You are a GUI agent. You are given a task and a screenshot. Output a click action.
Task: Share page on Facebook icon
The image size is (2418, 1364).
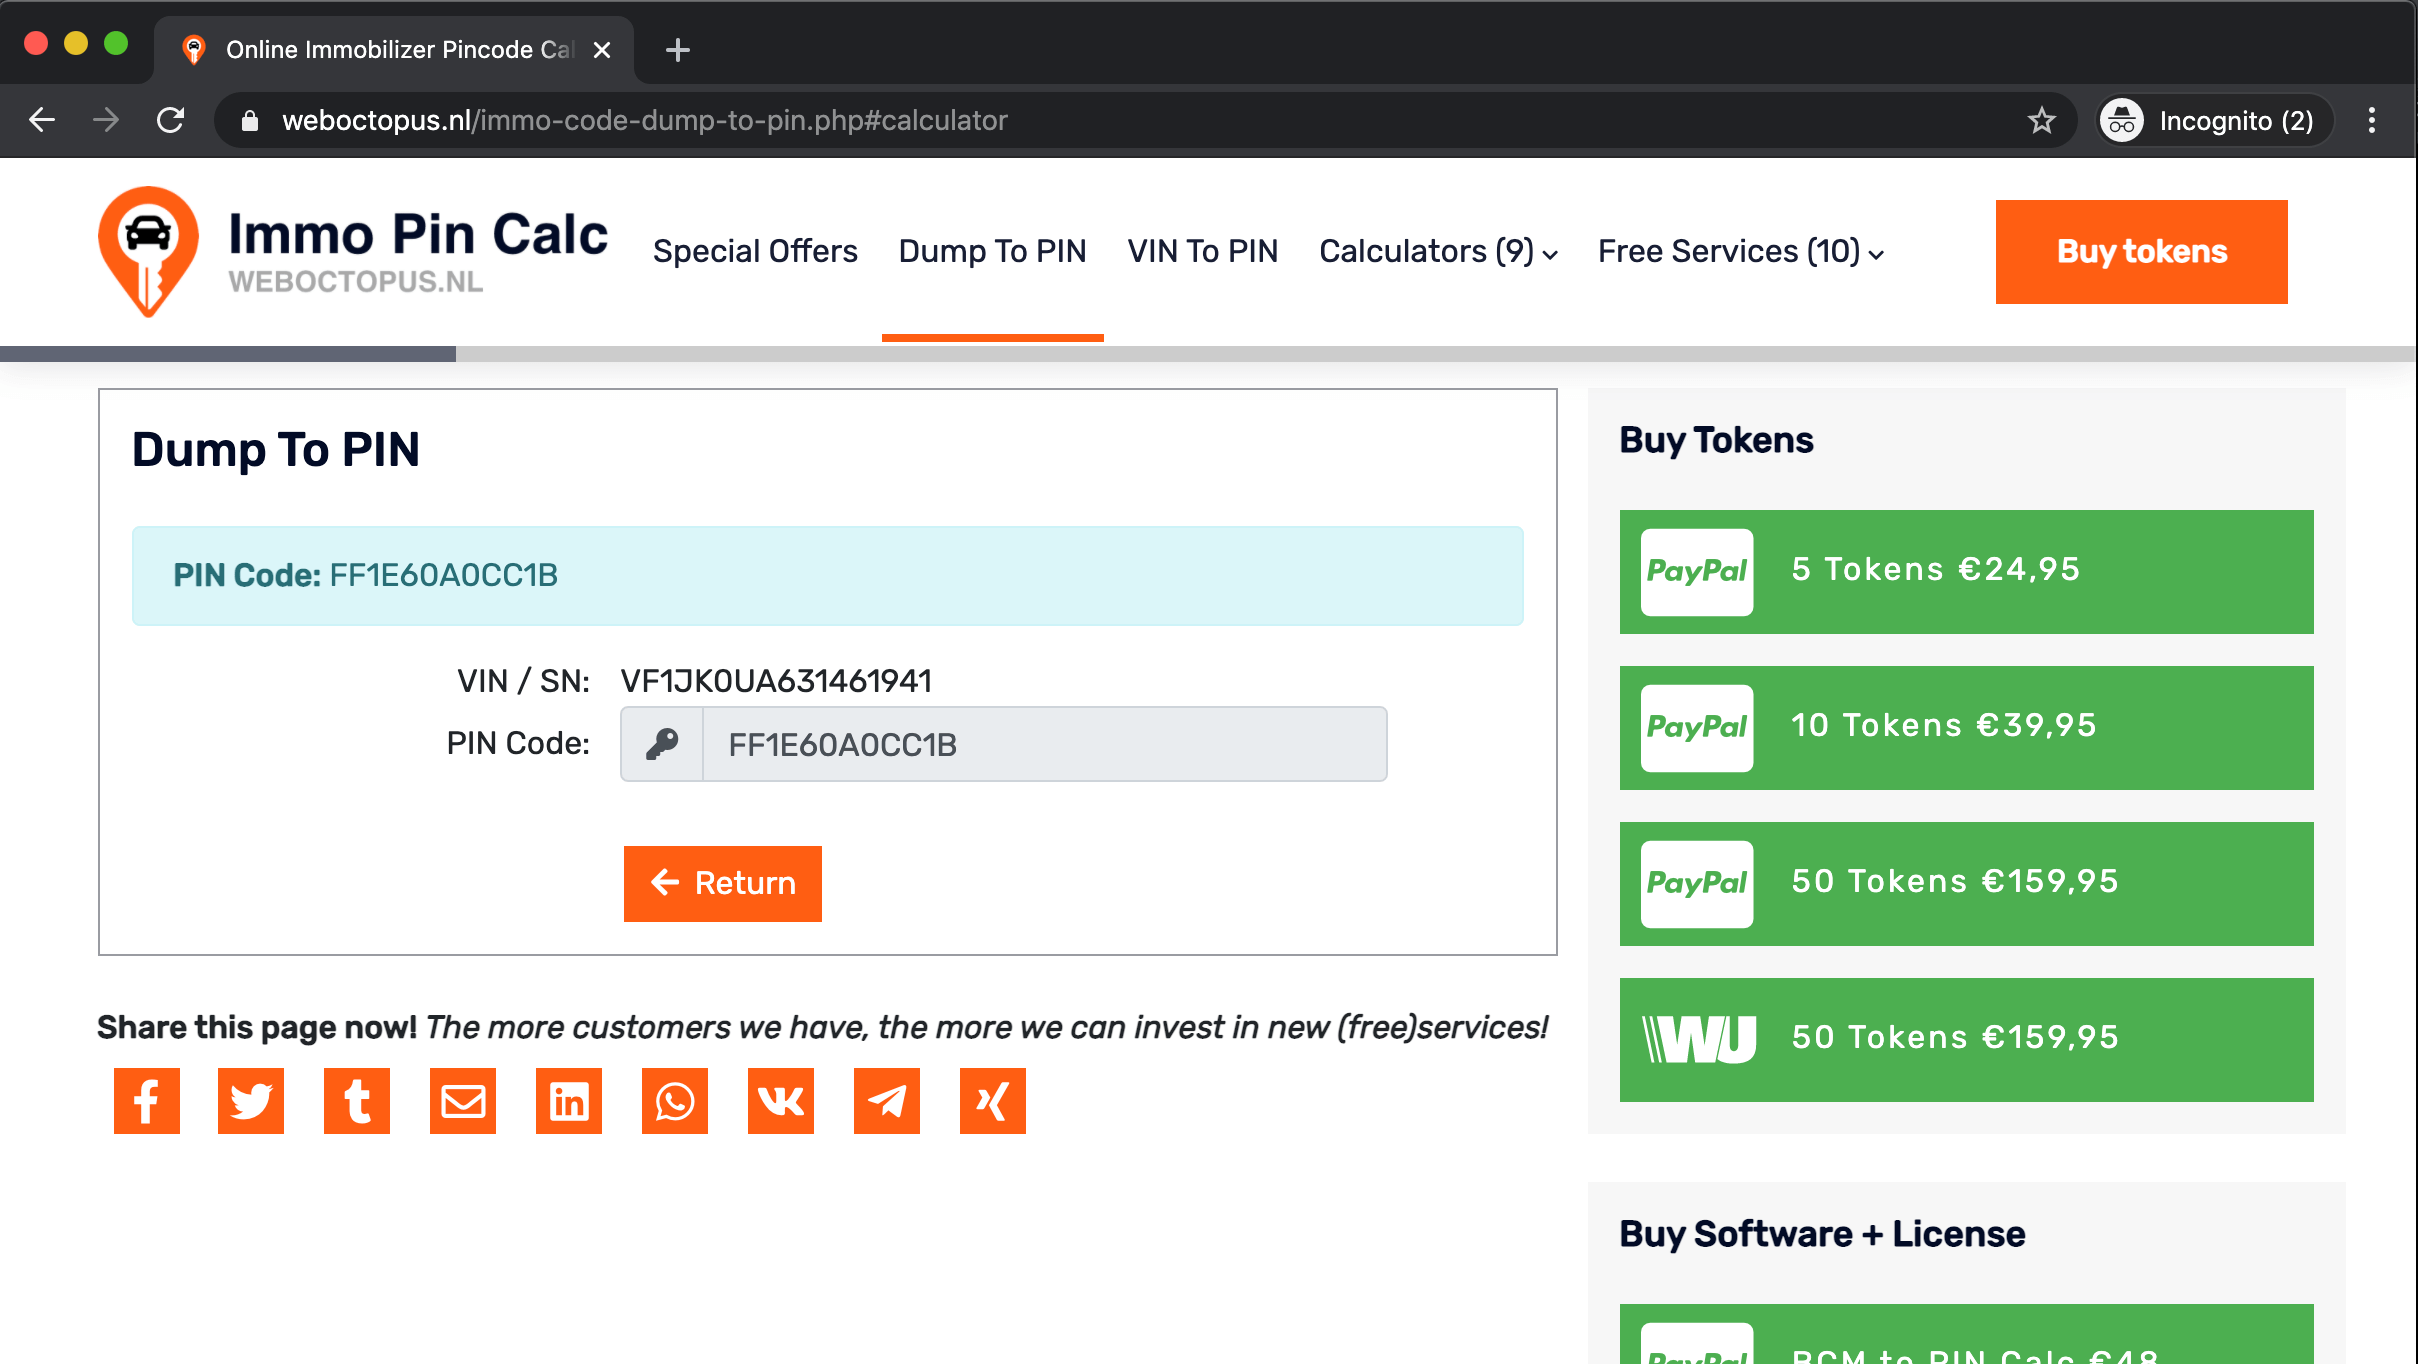point(146,1101)
